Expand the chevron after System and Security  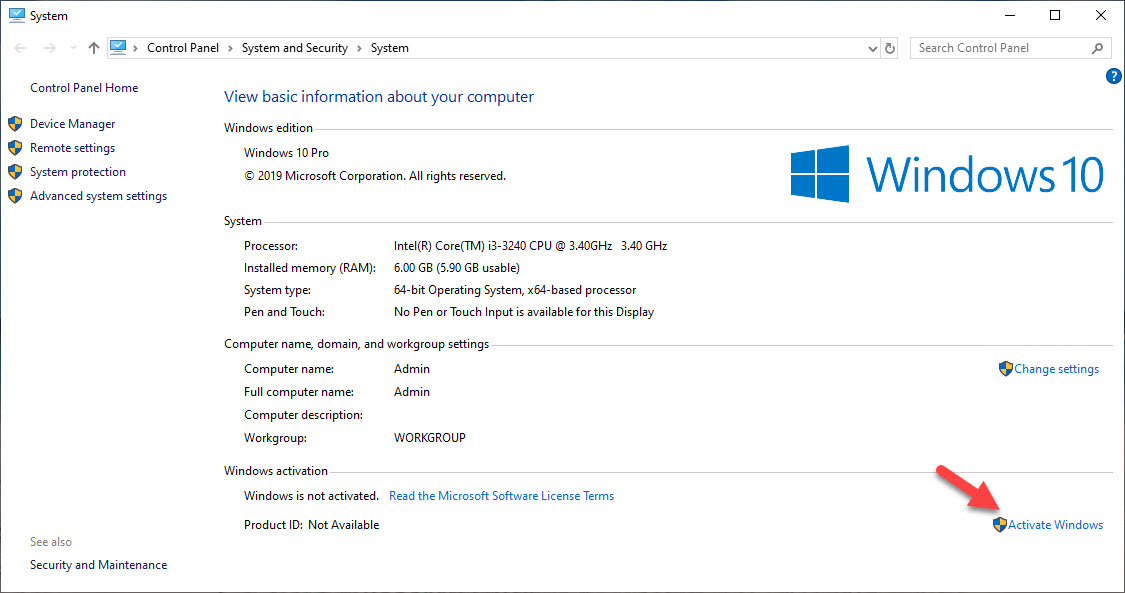[361, 47]
